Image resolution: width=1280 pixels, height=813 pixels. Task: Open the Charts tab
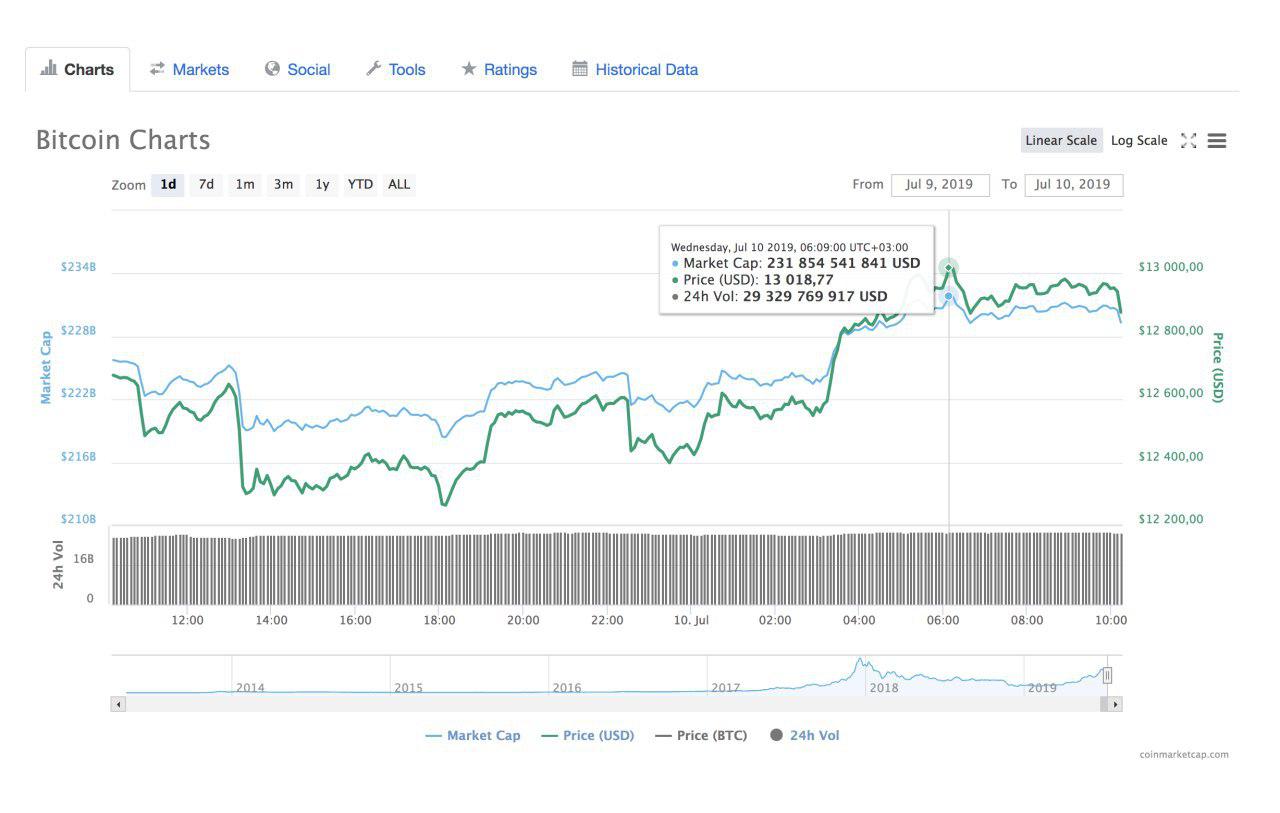point(77,69)
